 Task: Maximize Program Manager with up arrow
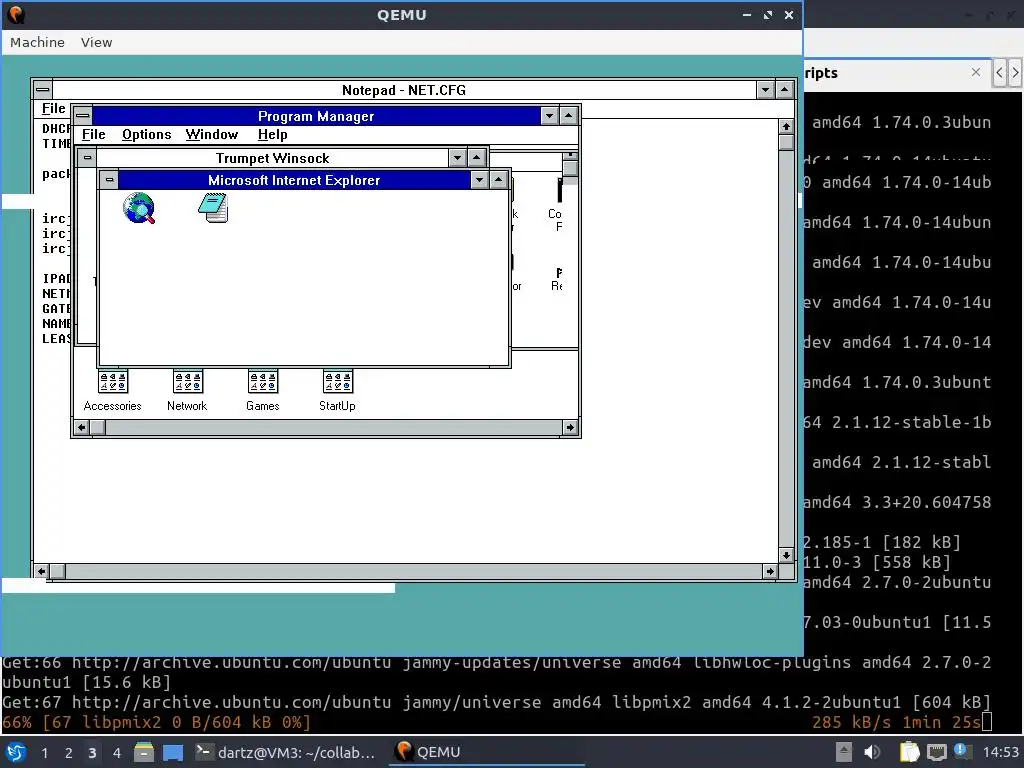point(569,116)
